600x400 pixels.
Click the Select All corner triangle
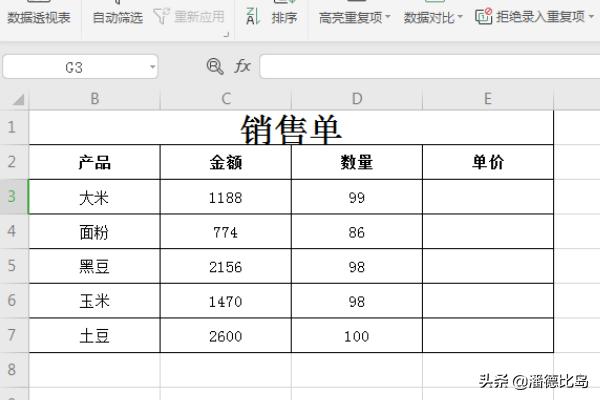click(x=18, y=99)
